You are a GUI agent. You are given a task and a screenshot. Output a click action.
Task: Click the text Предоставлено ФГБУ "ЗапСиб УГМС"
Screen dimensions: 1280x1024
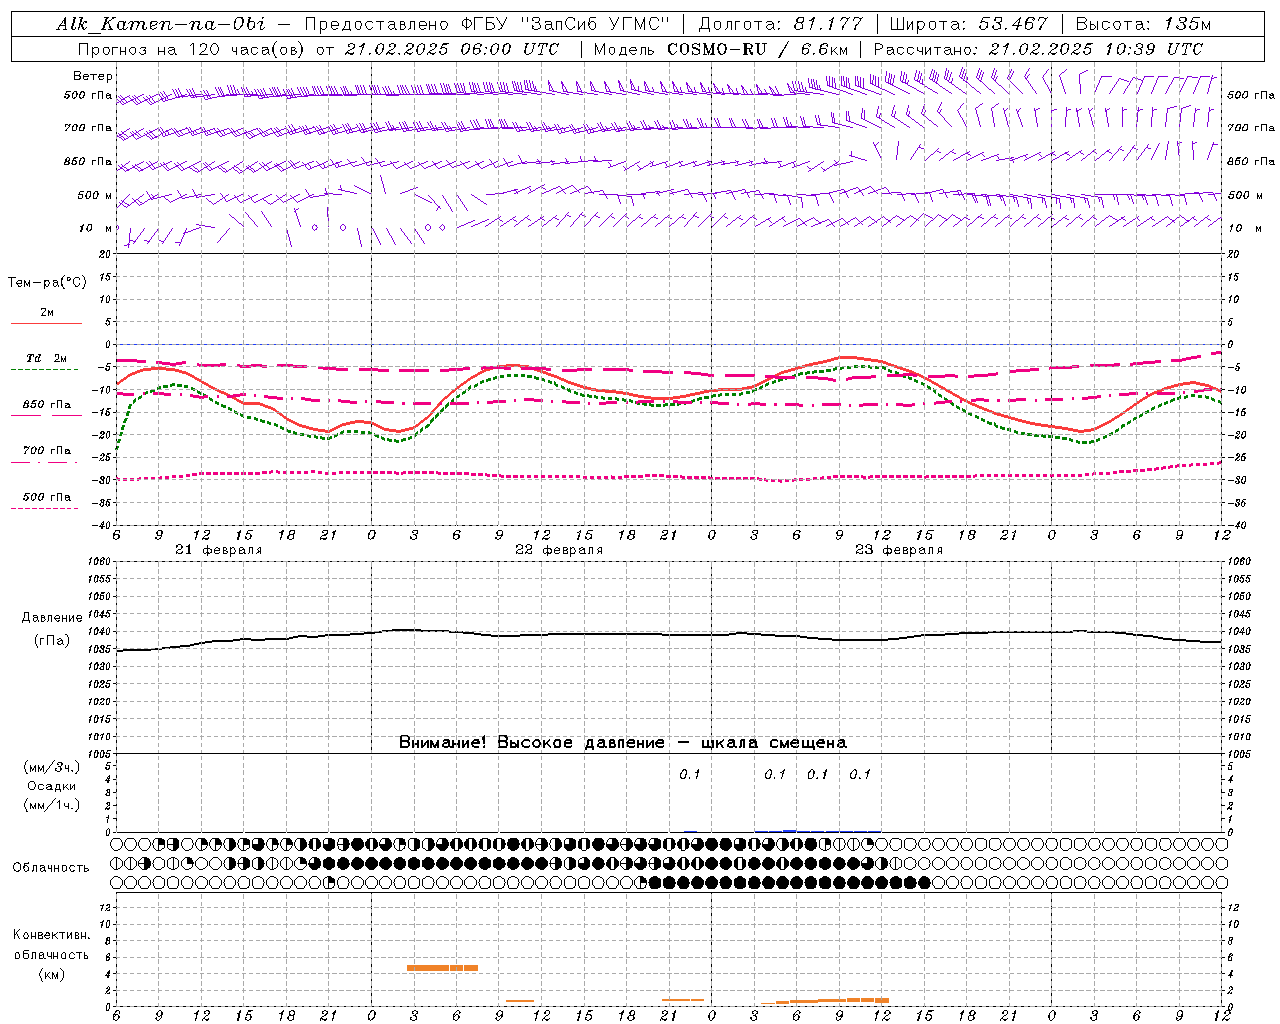pos(485,24)
